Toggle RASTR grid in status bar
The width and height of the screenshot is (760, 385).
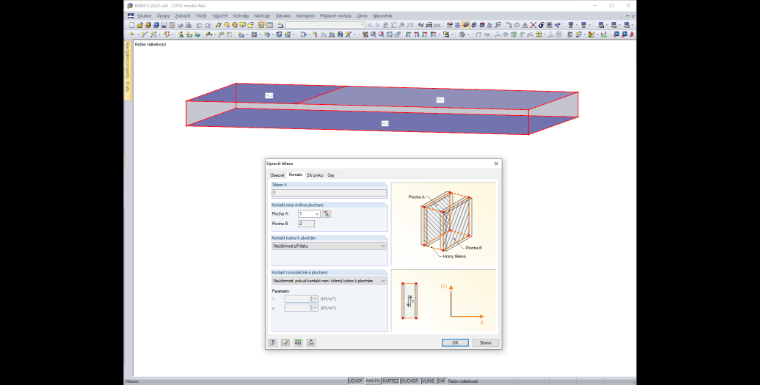[372, 381]
